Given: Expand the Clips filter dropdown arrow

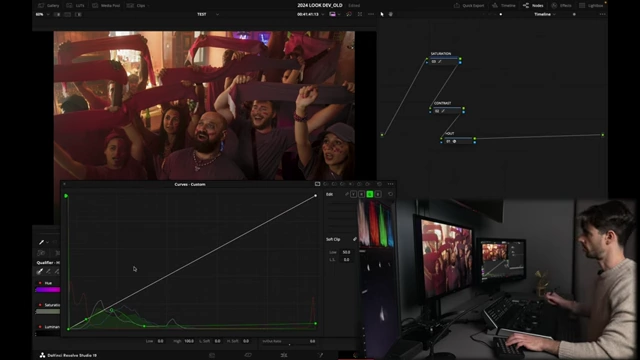Looking at the screenshot, I should tap(148, 6).
